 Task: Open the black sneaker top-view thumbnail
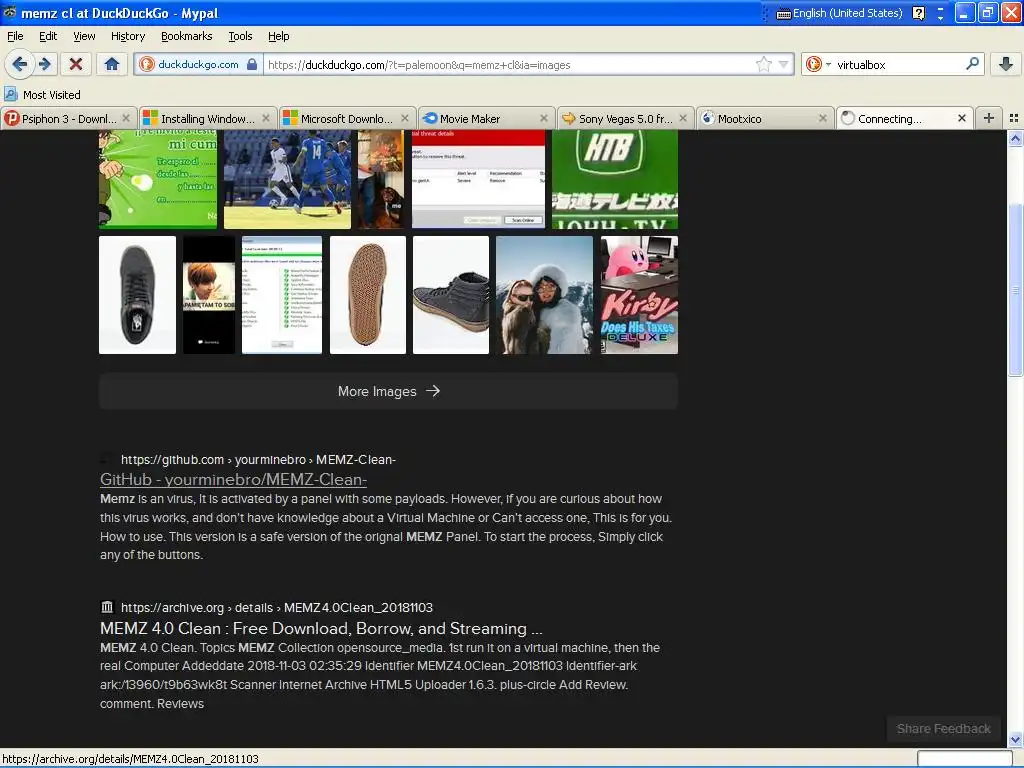(x=137, y=295)
